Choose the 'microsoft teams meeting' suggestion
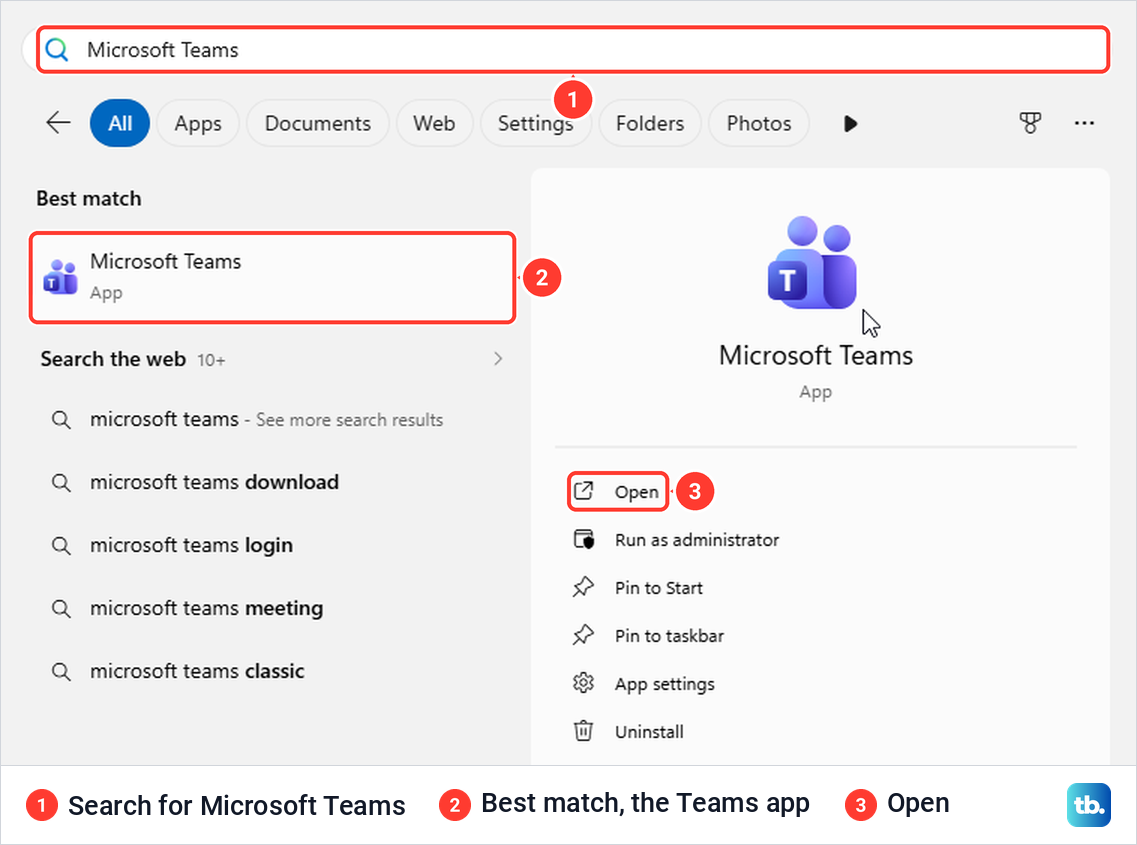The width and height of the screenshot is (1137, 845). pyautogui.click(x=273, y=608)
